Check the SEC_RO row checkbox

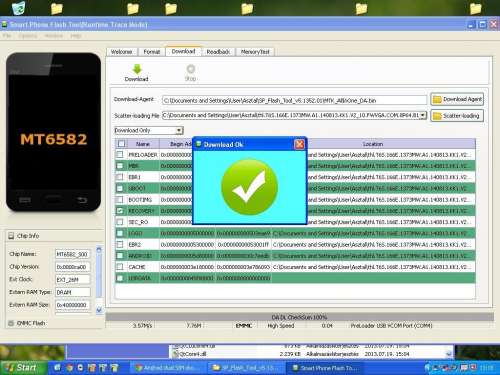[x=120, y=222]
